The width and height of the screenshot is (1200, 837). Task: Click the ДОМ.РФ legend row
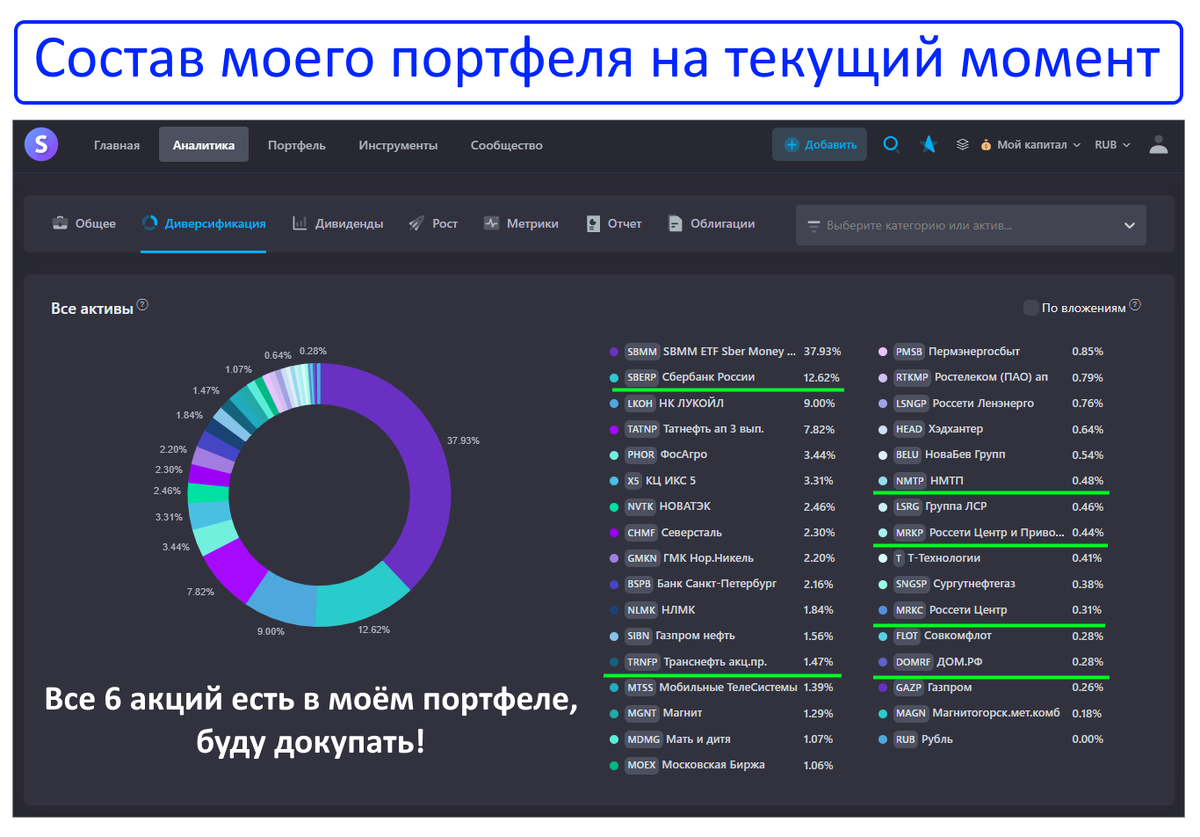[992, 662]
